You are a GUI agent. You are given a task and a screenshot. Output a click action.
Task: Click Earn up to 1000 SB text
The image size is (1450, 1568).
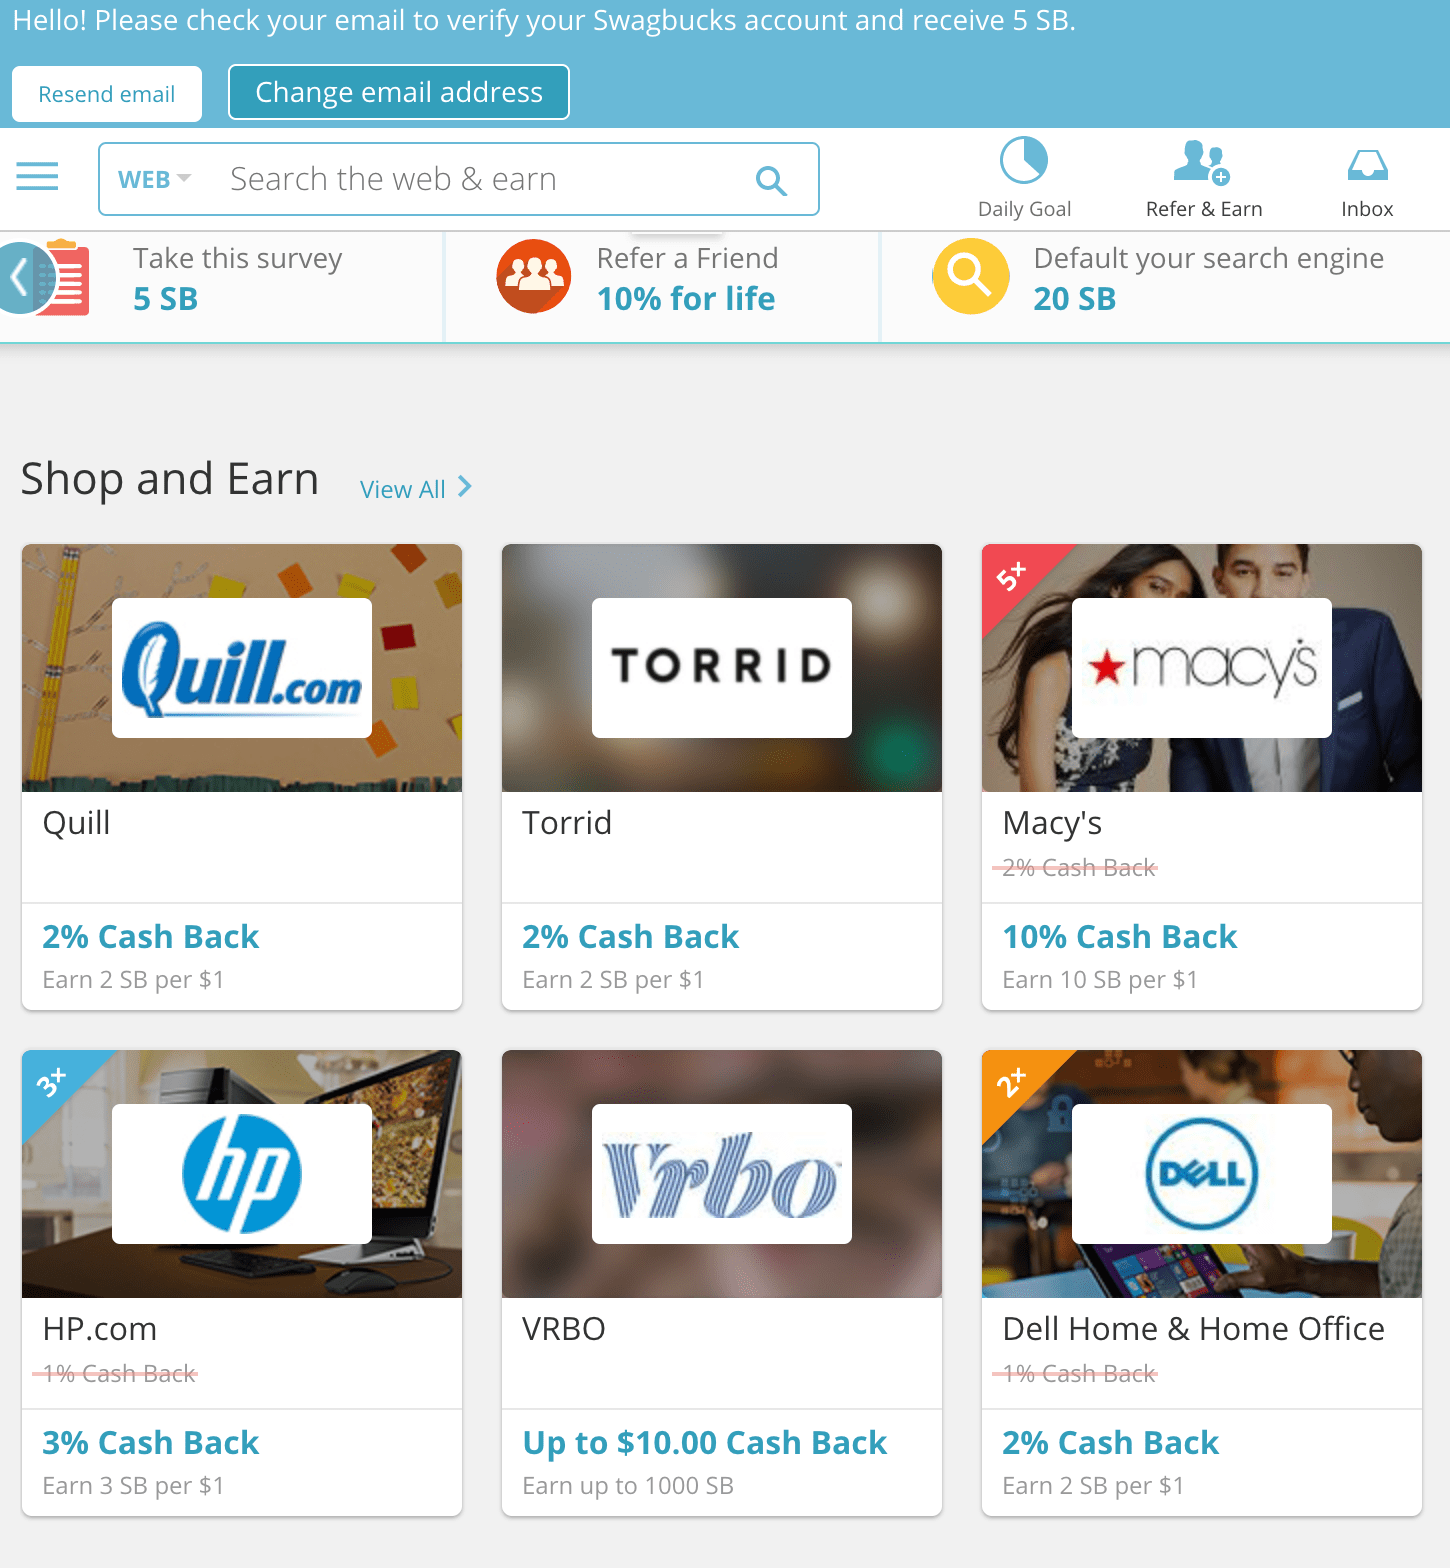tap(628, 1486)
